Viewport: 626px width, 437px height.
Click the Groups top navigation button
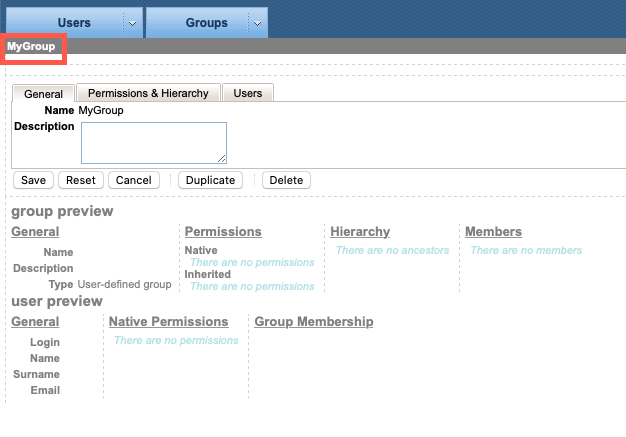tap(198, 23)
